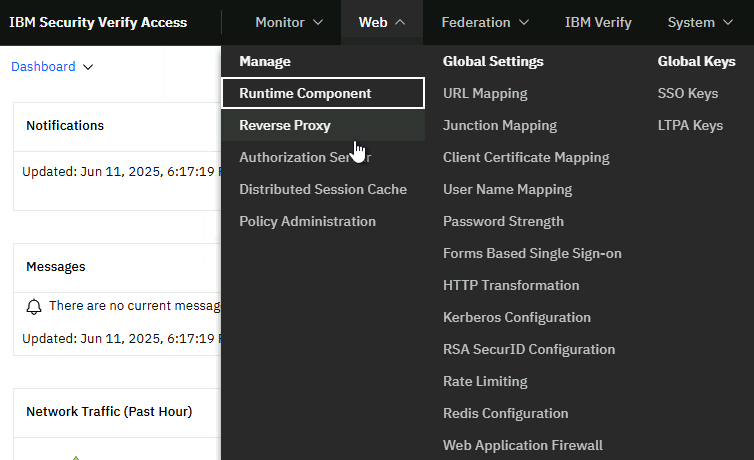Open Redis Configuration
Image resolution: width=754 pixels, height=460 pixels.
pos(505,413)
